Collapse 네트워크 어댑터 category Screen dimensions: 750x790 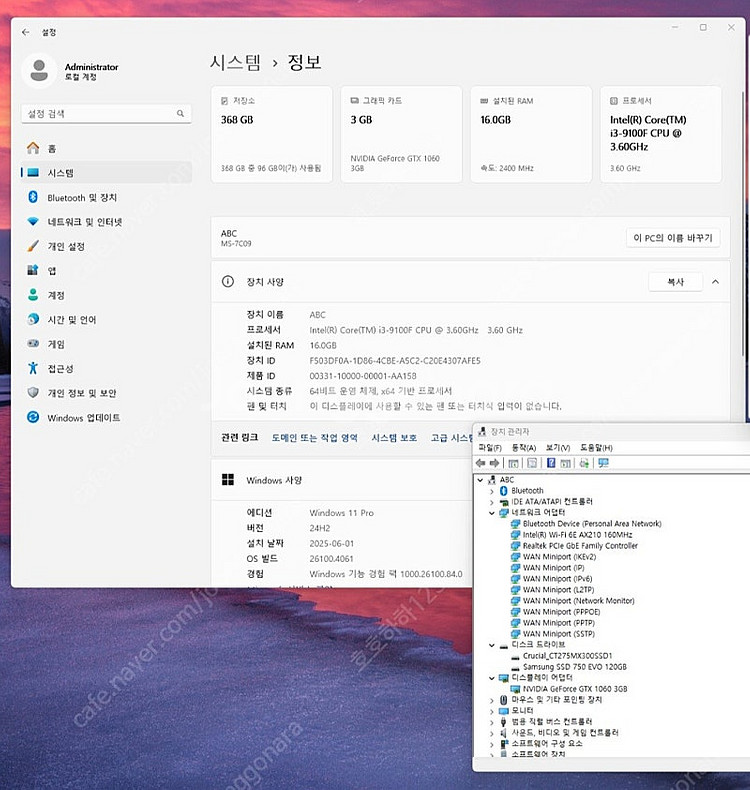pyautogui.click(x=492, y=513)
